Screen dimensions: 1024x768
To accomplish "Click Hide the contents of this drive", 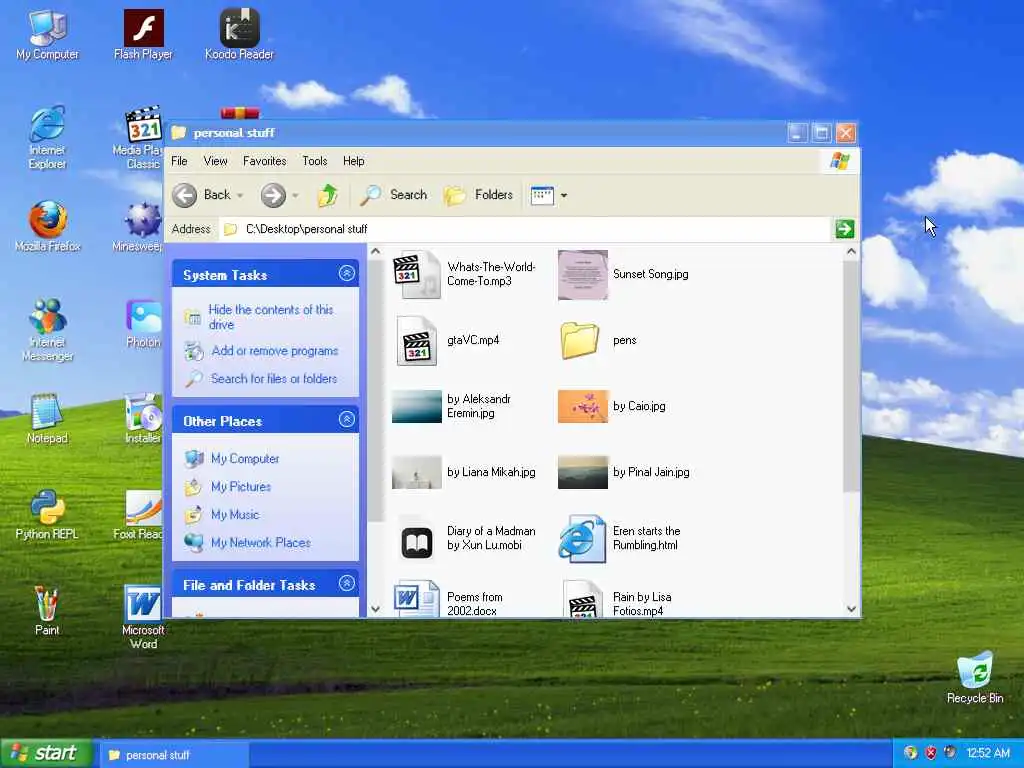I will tap(271, 317).
